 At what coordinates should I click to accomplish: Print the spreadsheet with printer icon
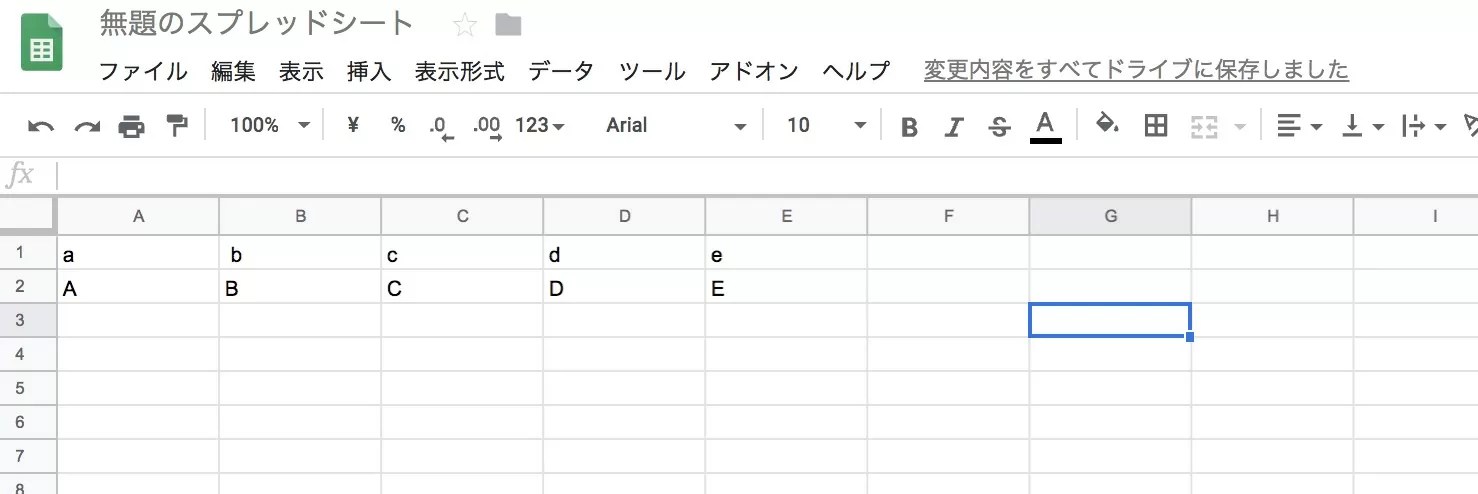point(132,126)
